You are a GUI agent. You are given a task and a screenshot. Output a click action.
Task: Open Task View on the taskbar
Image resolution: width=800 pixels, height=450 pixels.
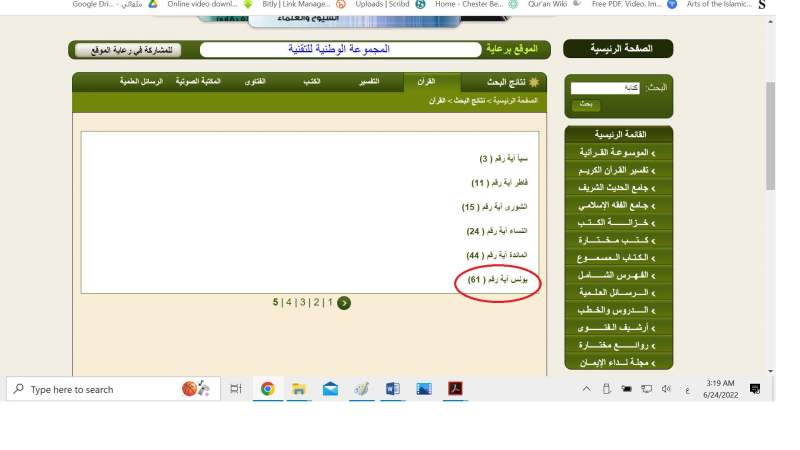pyautogui.click(x=235, y=389)
